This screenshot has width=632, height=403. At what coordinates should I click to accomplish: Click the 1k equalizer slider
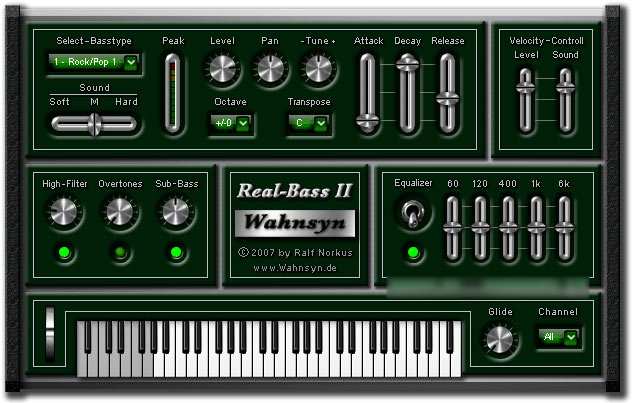(x=536, y=228)
